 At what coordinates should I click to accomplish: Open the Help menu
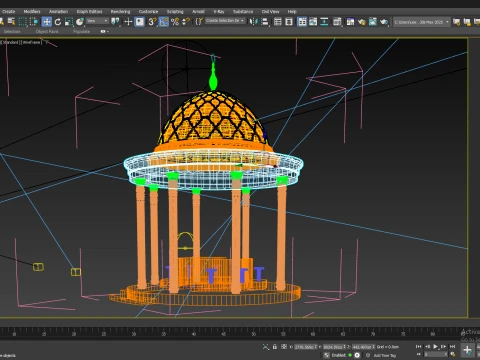click(x=292, y=12)
